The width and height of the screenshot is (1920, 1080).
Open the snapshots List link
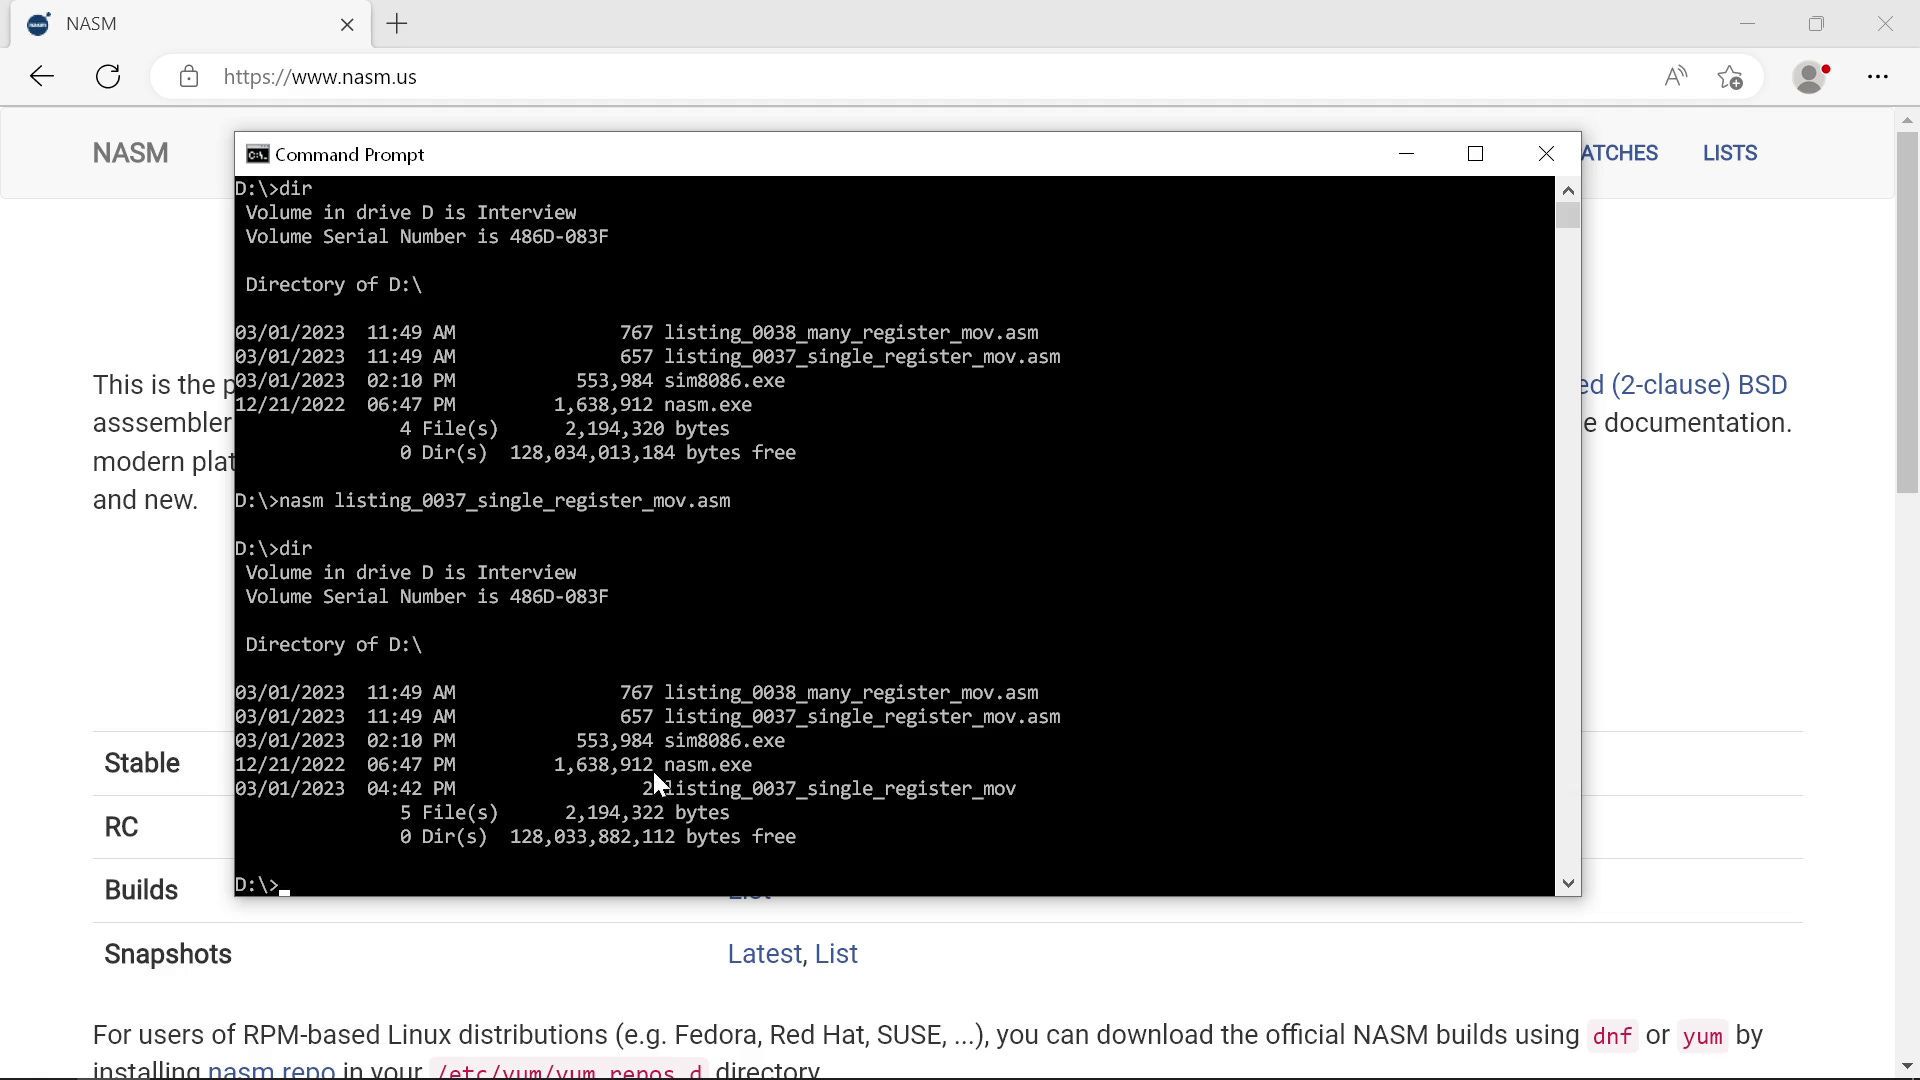click(836, 954)
